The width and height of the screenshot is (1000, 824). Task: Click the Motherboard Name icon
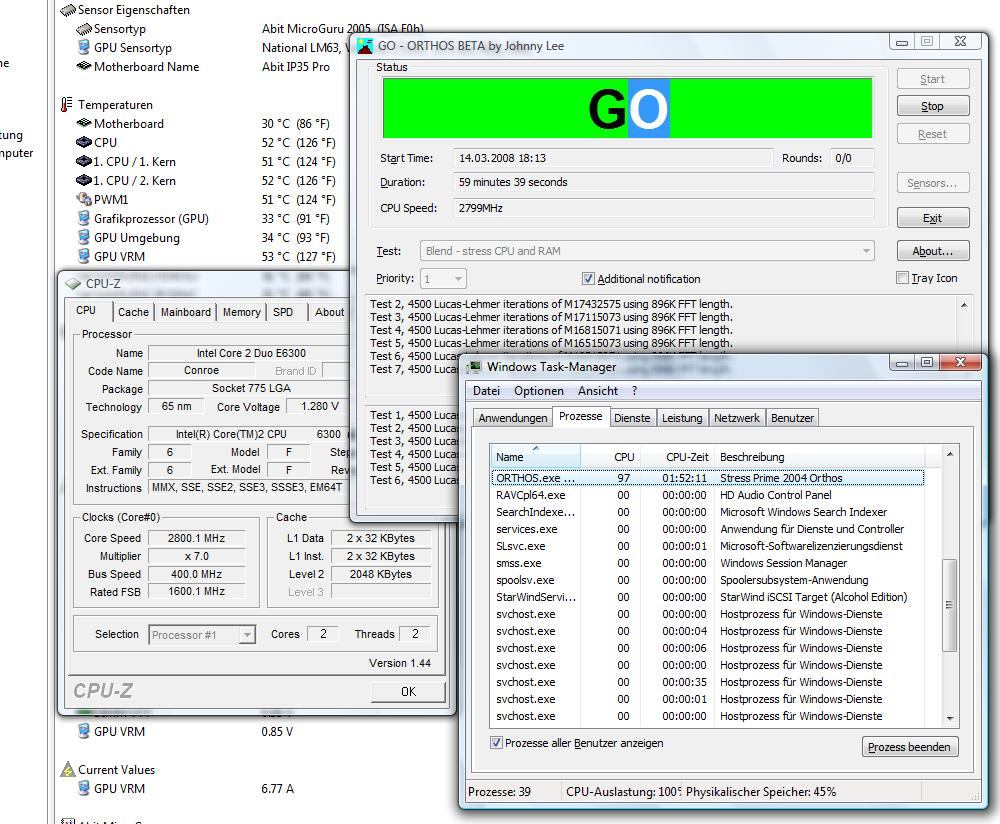click(x=84, y=66)
